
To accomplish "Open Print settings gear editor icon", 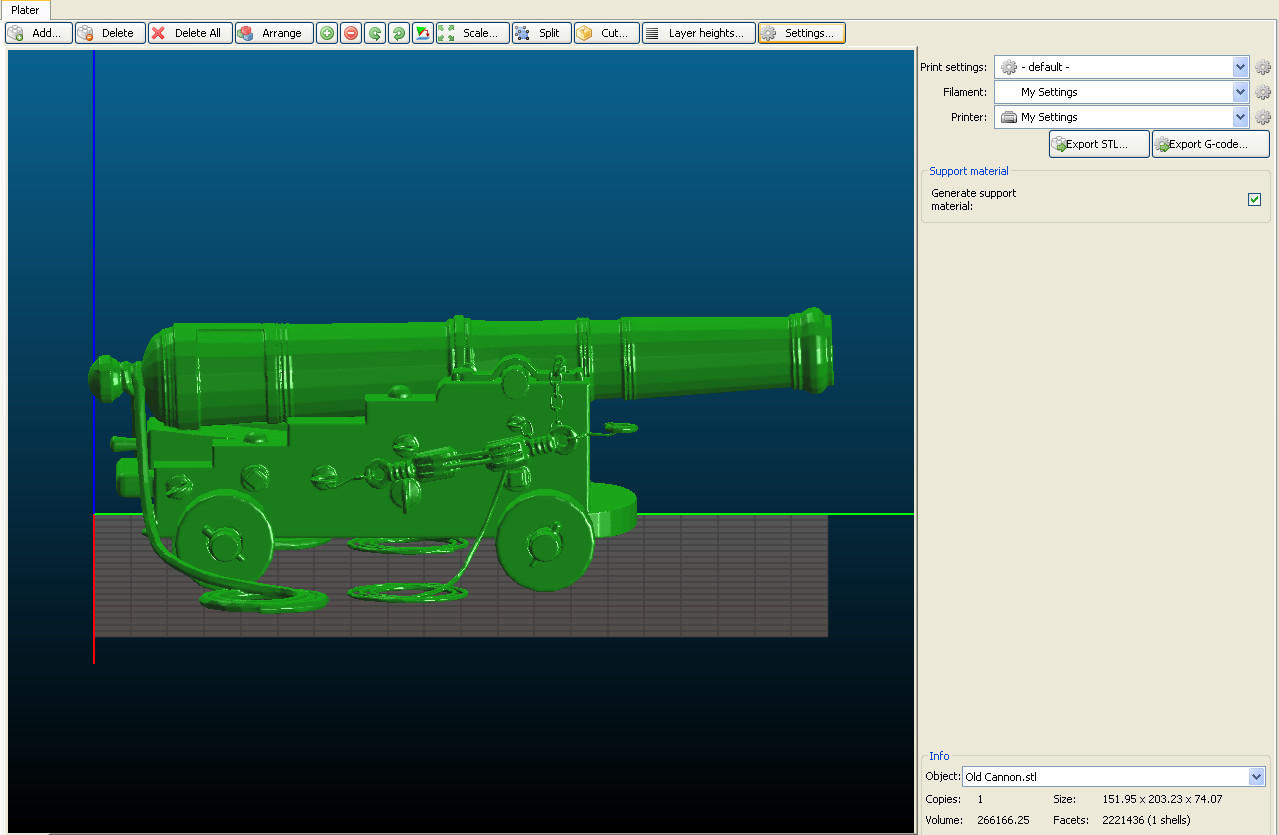I will click(x=1263, y=67).
